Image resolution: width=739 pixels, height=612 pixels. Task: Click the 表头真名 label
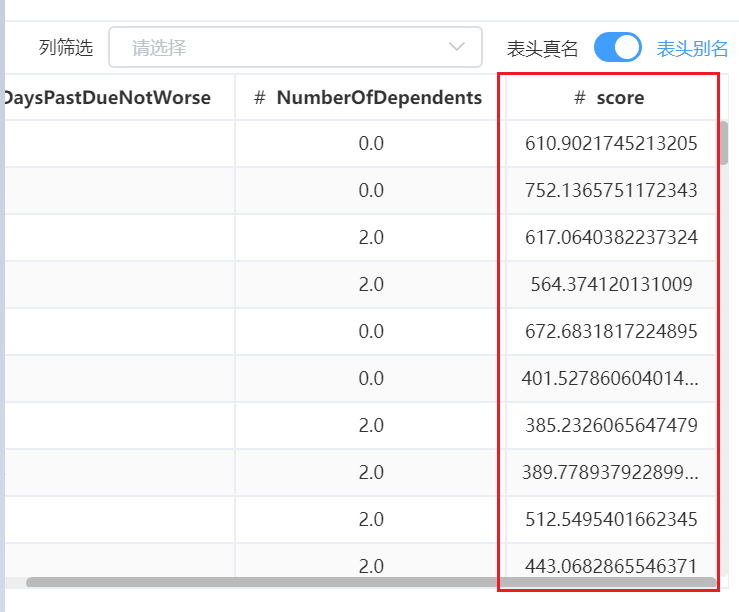(x=542, y=49)
